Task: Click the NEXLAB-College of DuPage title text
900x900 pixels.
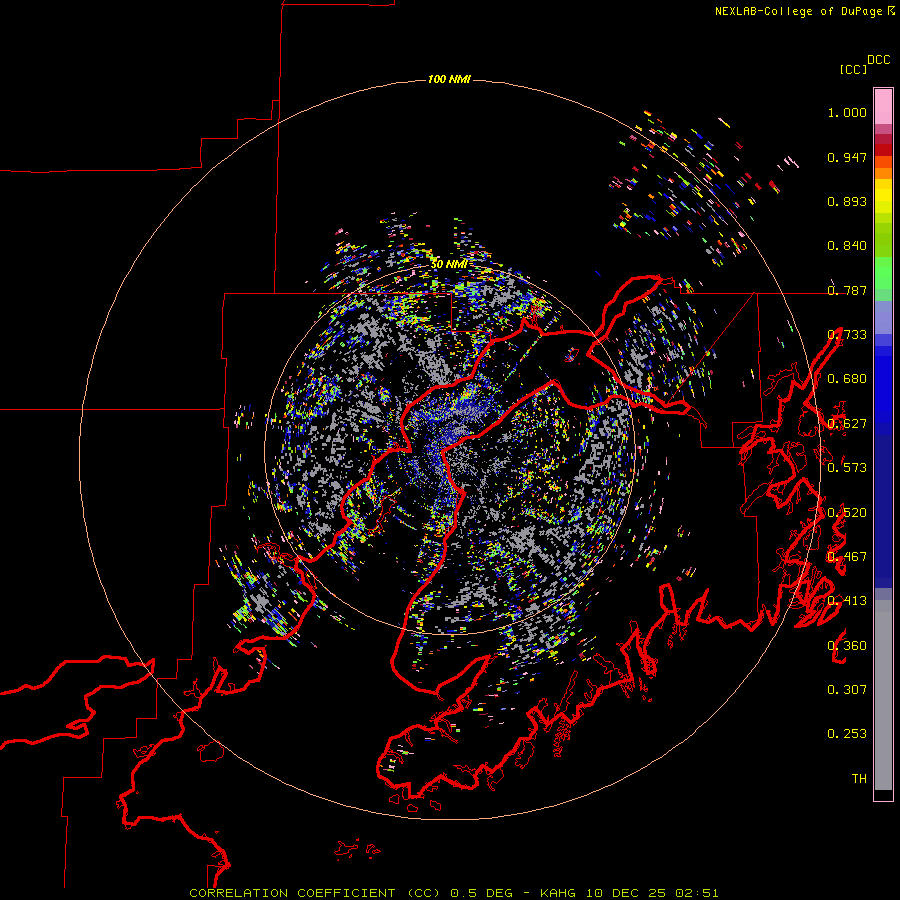Action: [x=798, y=11]
